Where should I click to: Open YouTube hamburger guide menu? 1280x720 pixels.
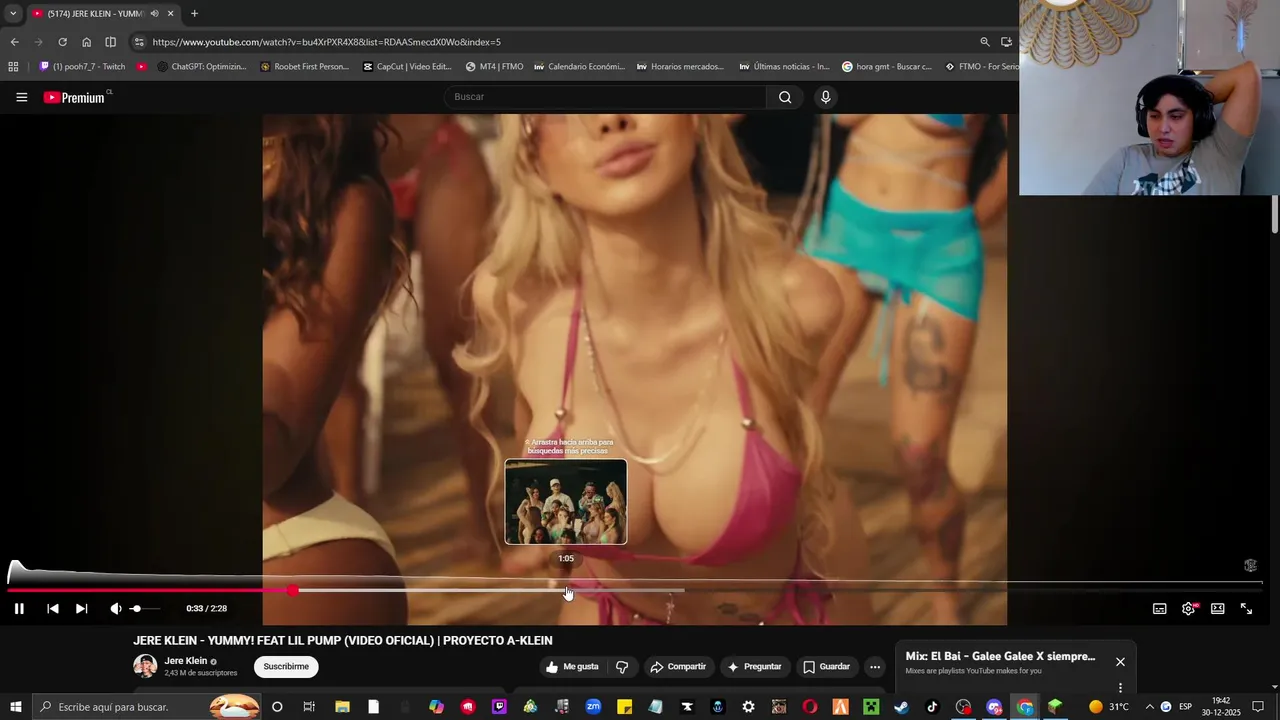click(x=21, y=97)
